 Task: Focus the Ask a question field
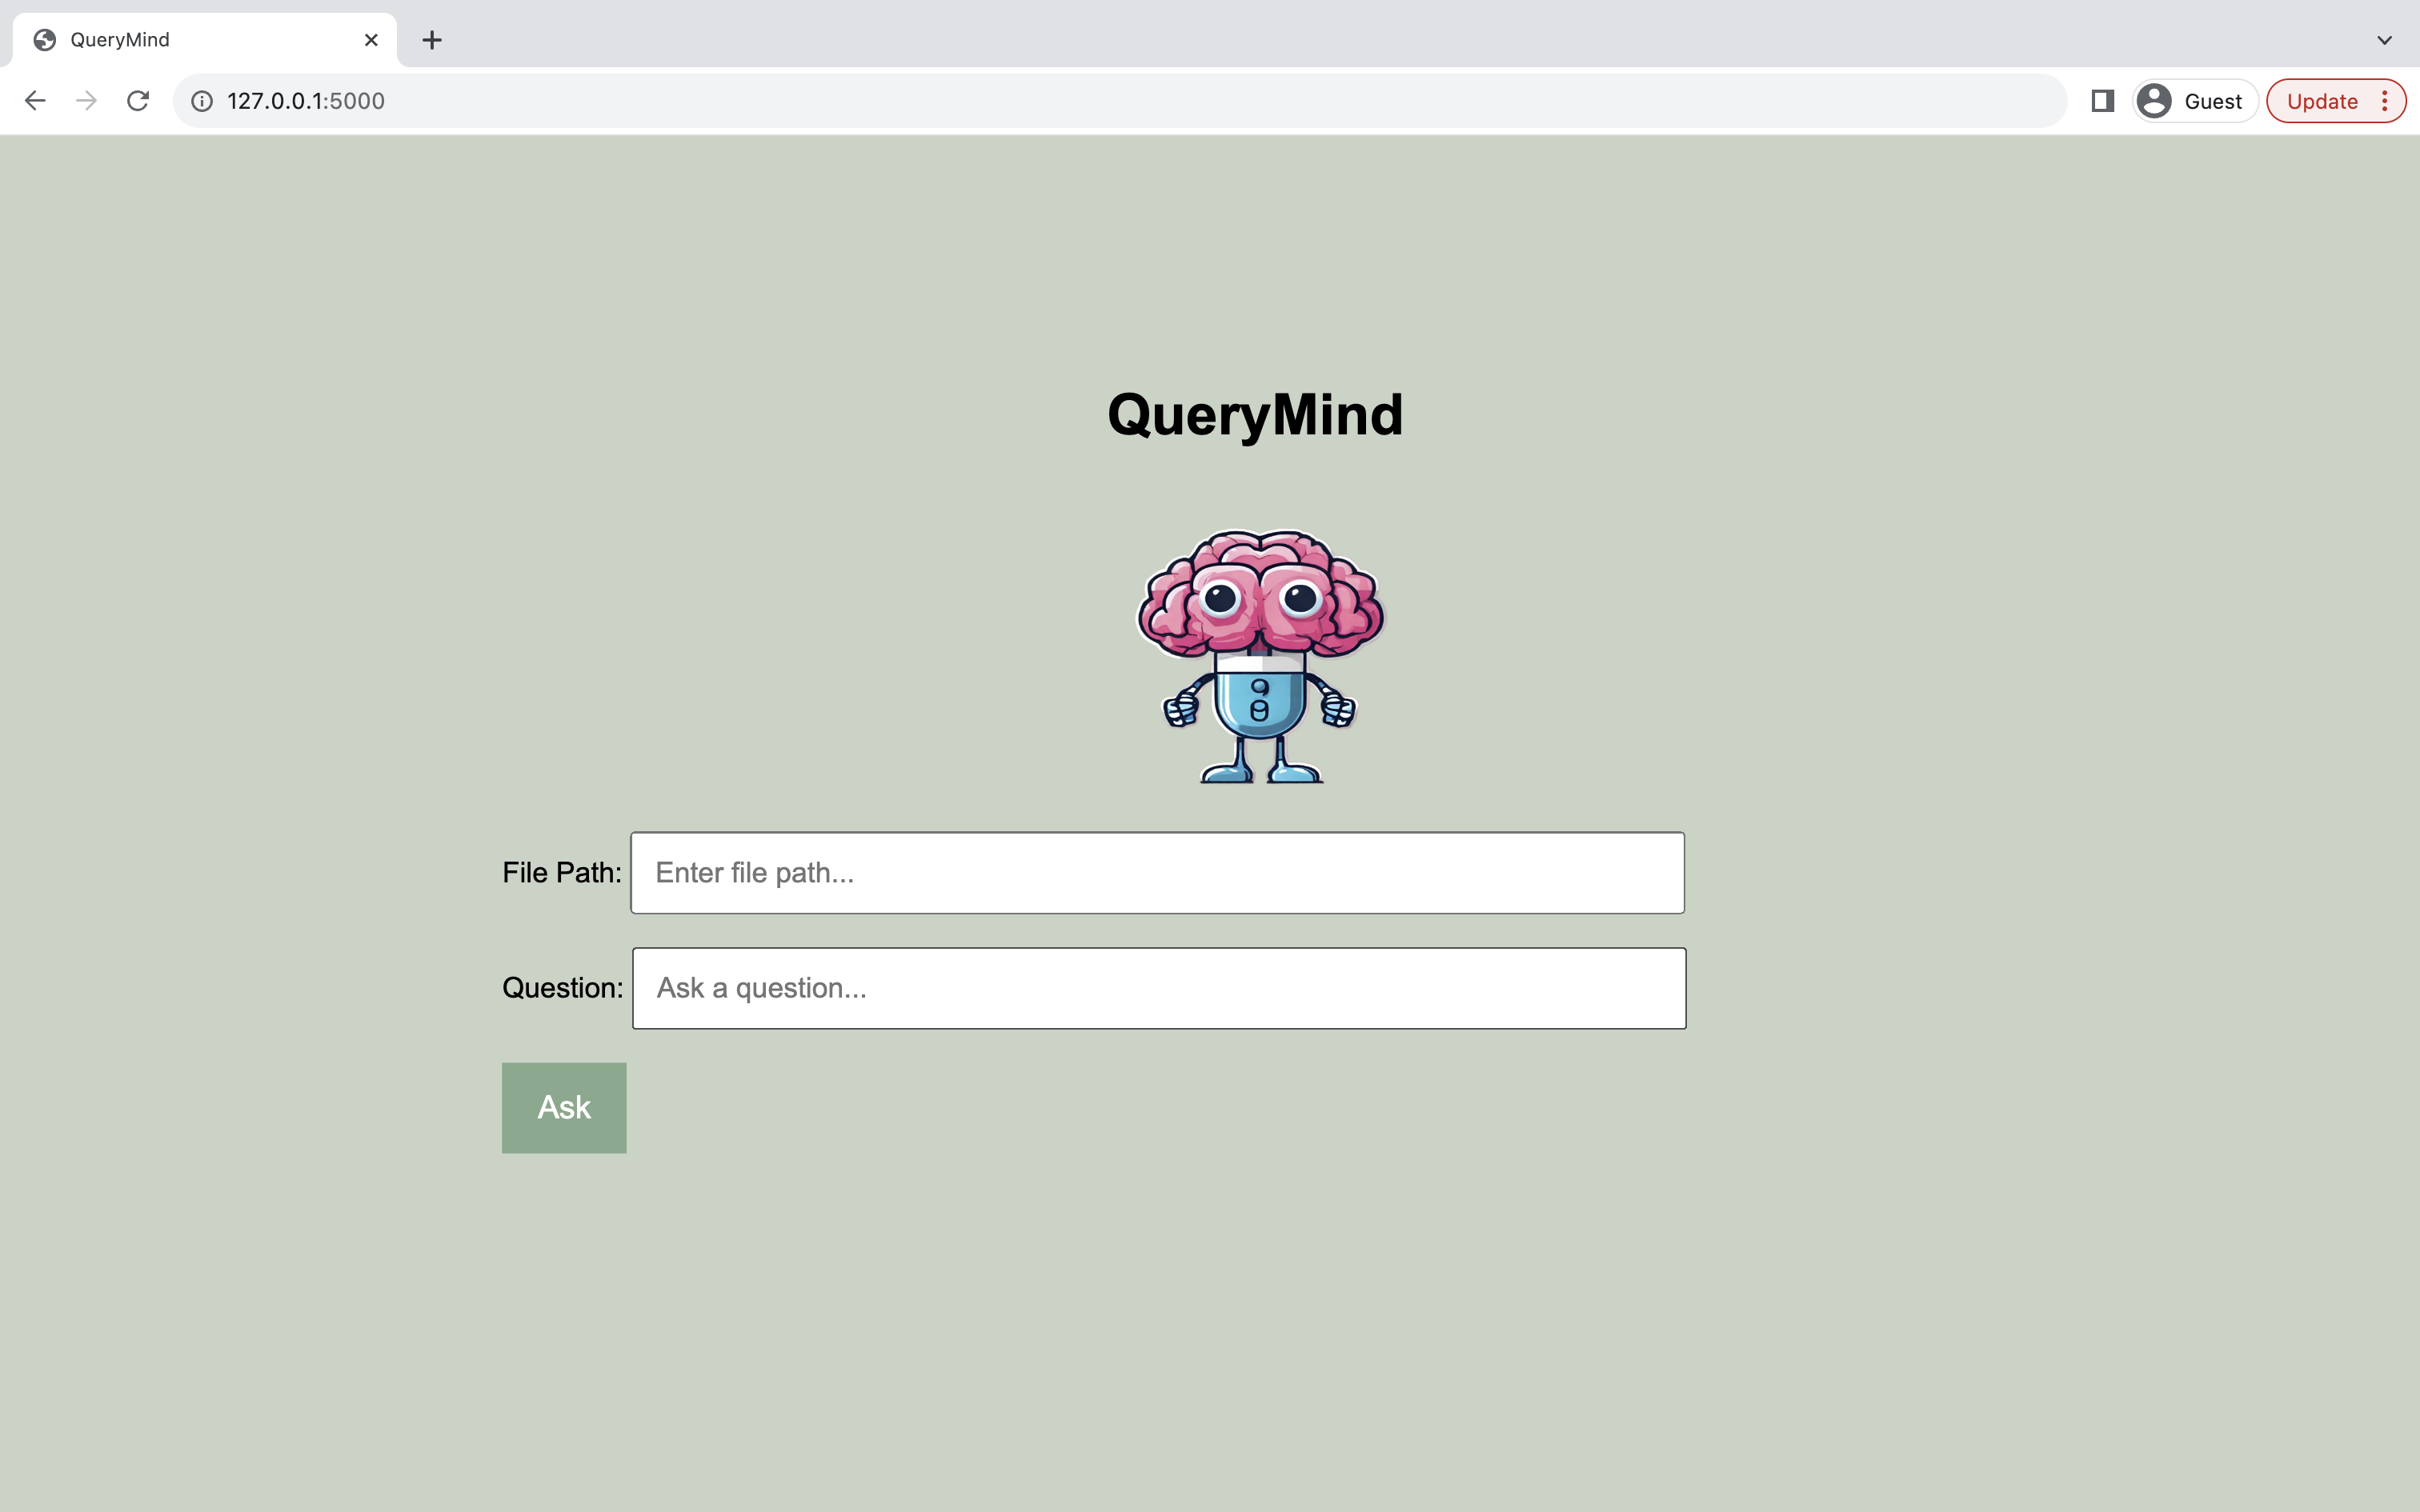point(1158,988)
